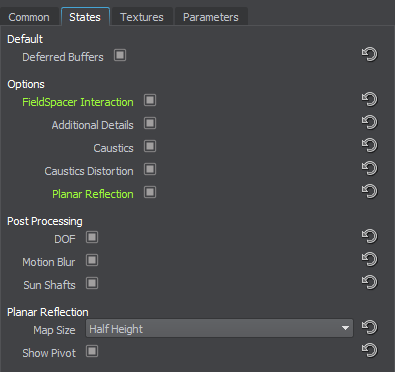Reset the Show Pivot setting

(369, 350)
